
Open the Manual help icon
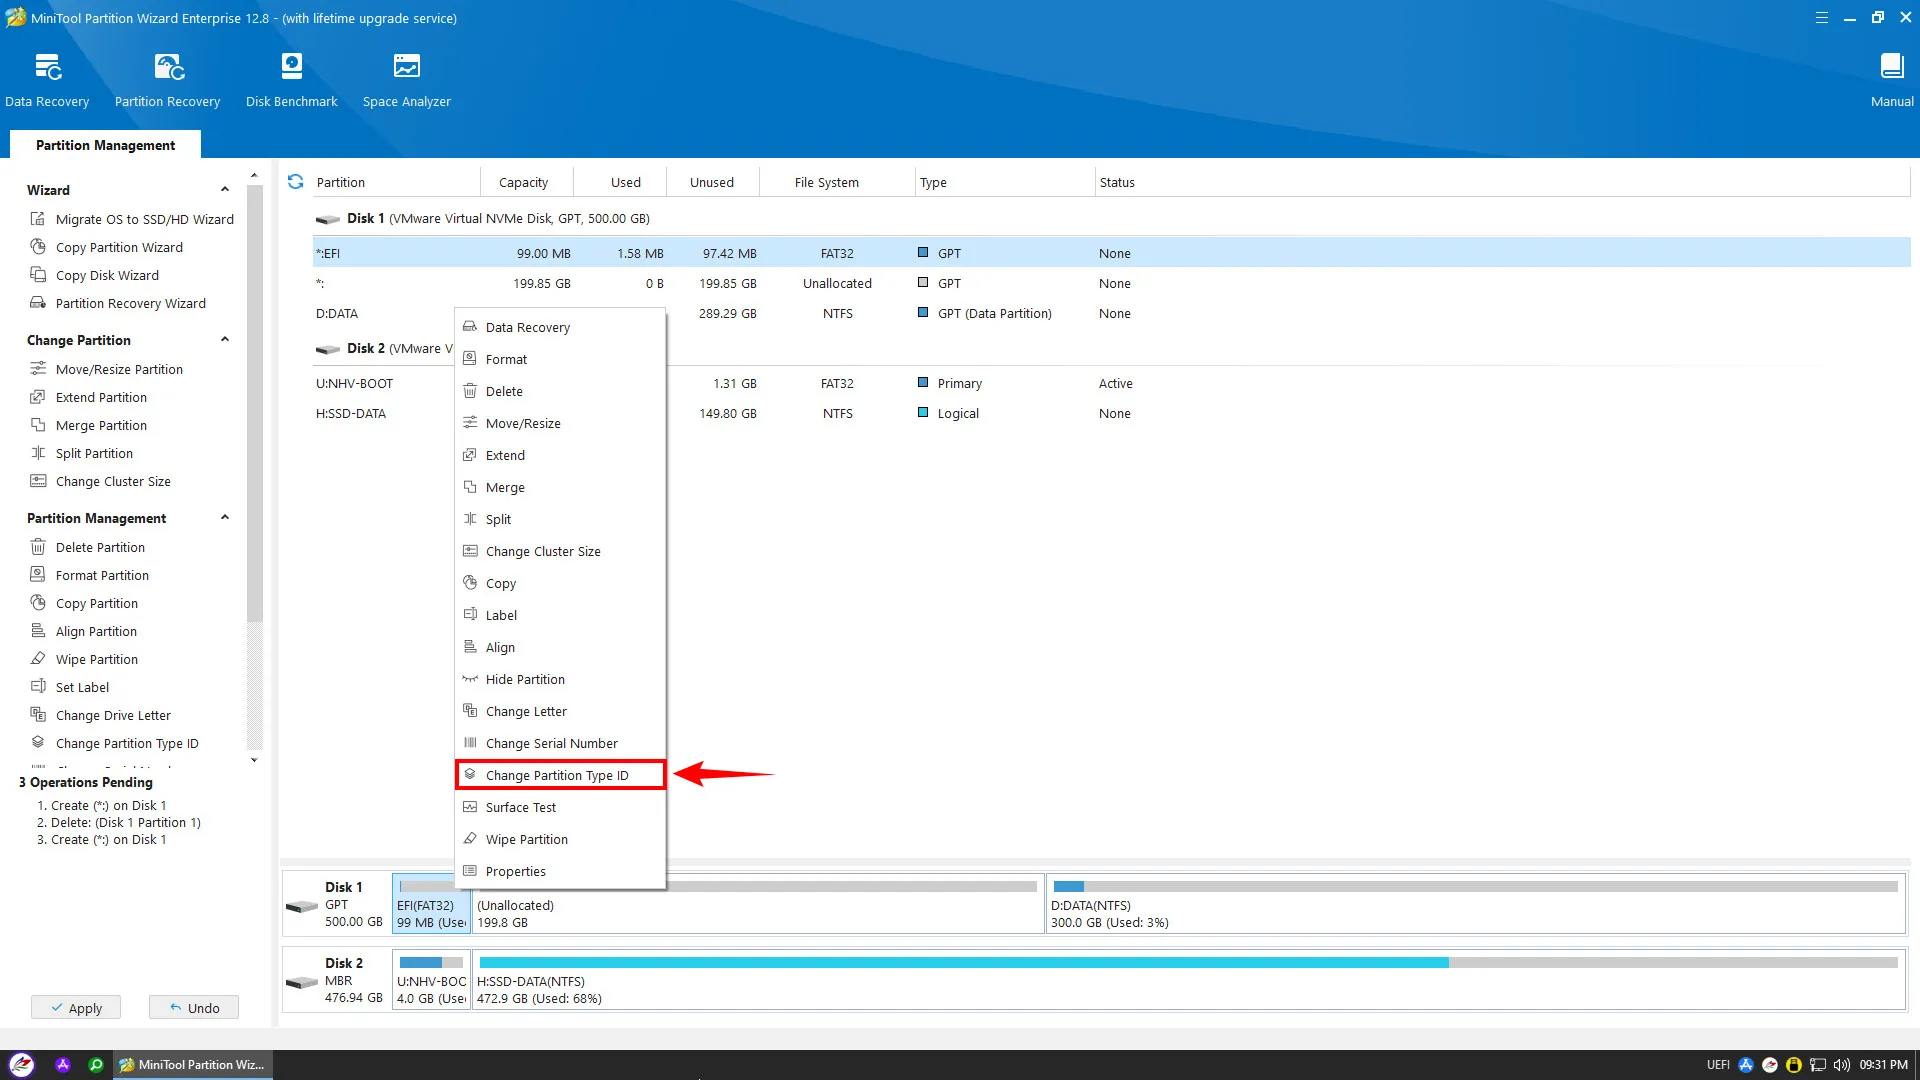click(x=1891, y=68)
